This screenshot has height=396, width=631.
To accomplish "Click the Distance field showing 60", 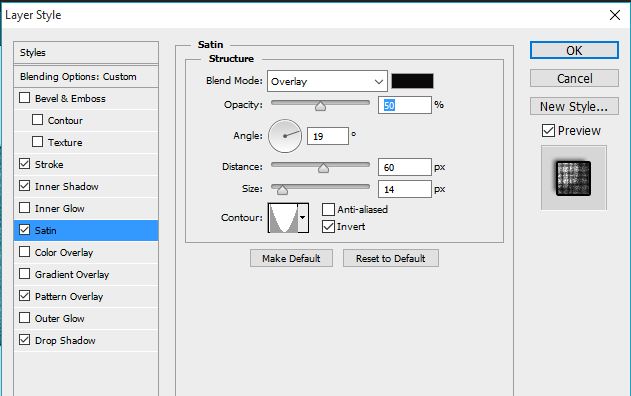I will click(x=404, y=167).
